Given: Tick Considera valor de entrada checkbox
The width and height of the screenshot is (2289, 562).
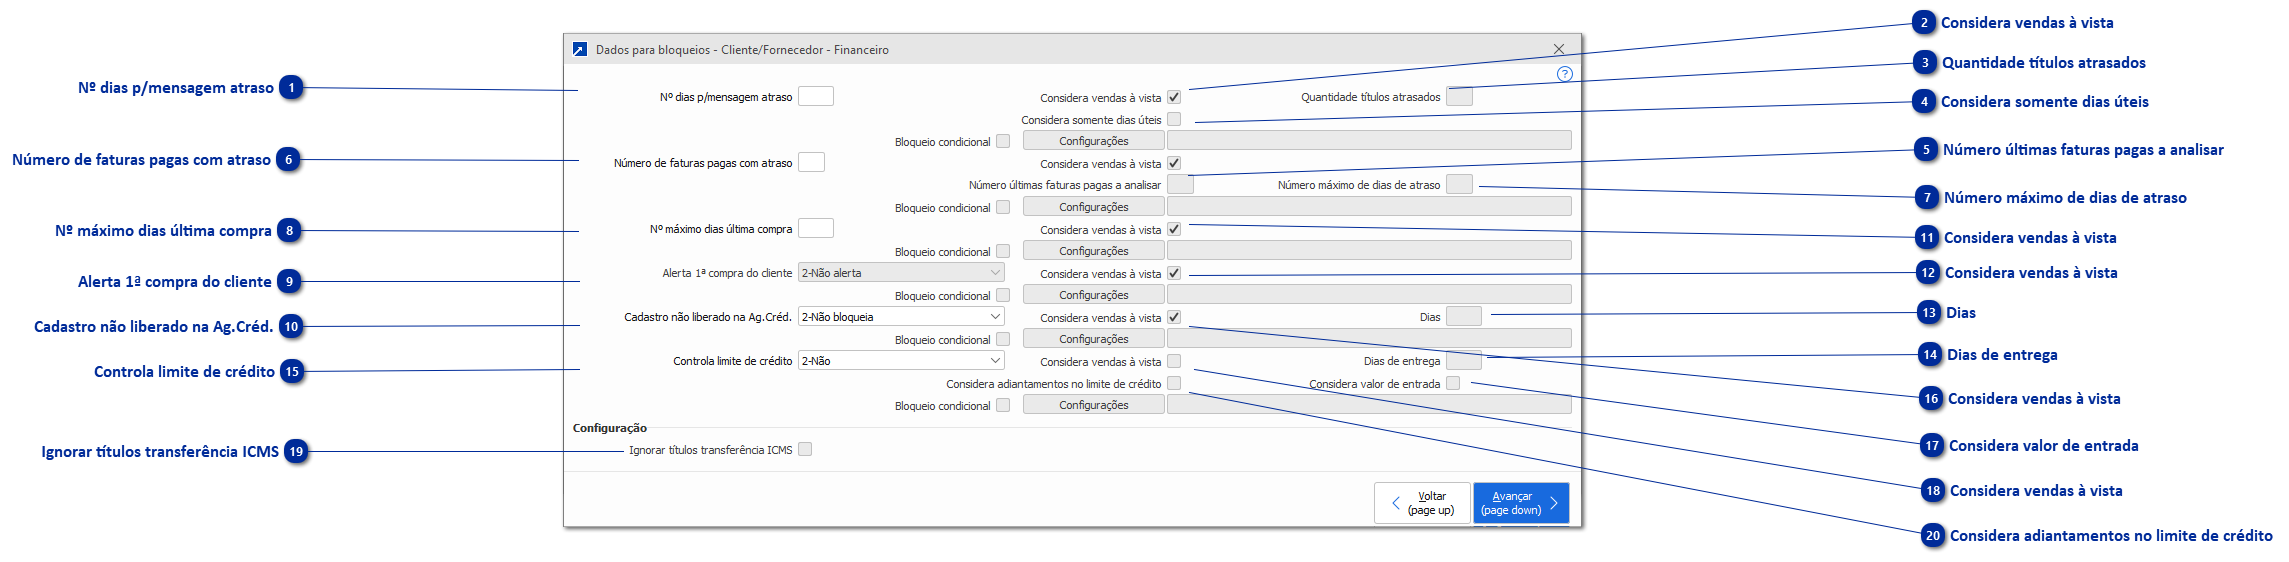Looking at the screenshot, I should [x=1453, y=384].
